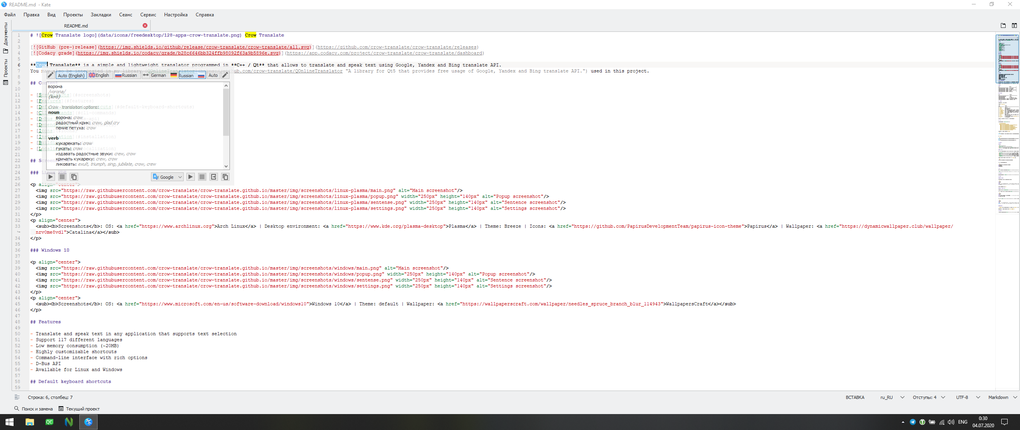Screen dimensions: 1020x430
Task: Click the translation popup scroll up arrow
Action: [226, 85]
